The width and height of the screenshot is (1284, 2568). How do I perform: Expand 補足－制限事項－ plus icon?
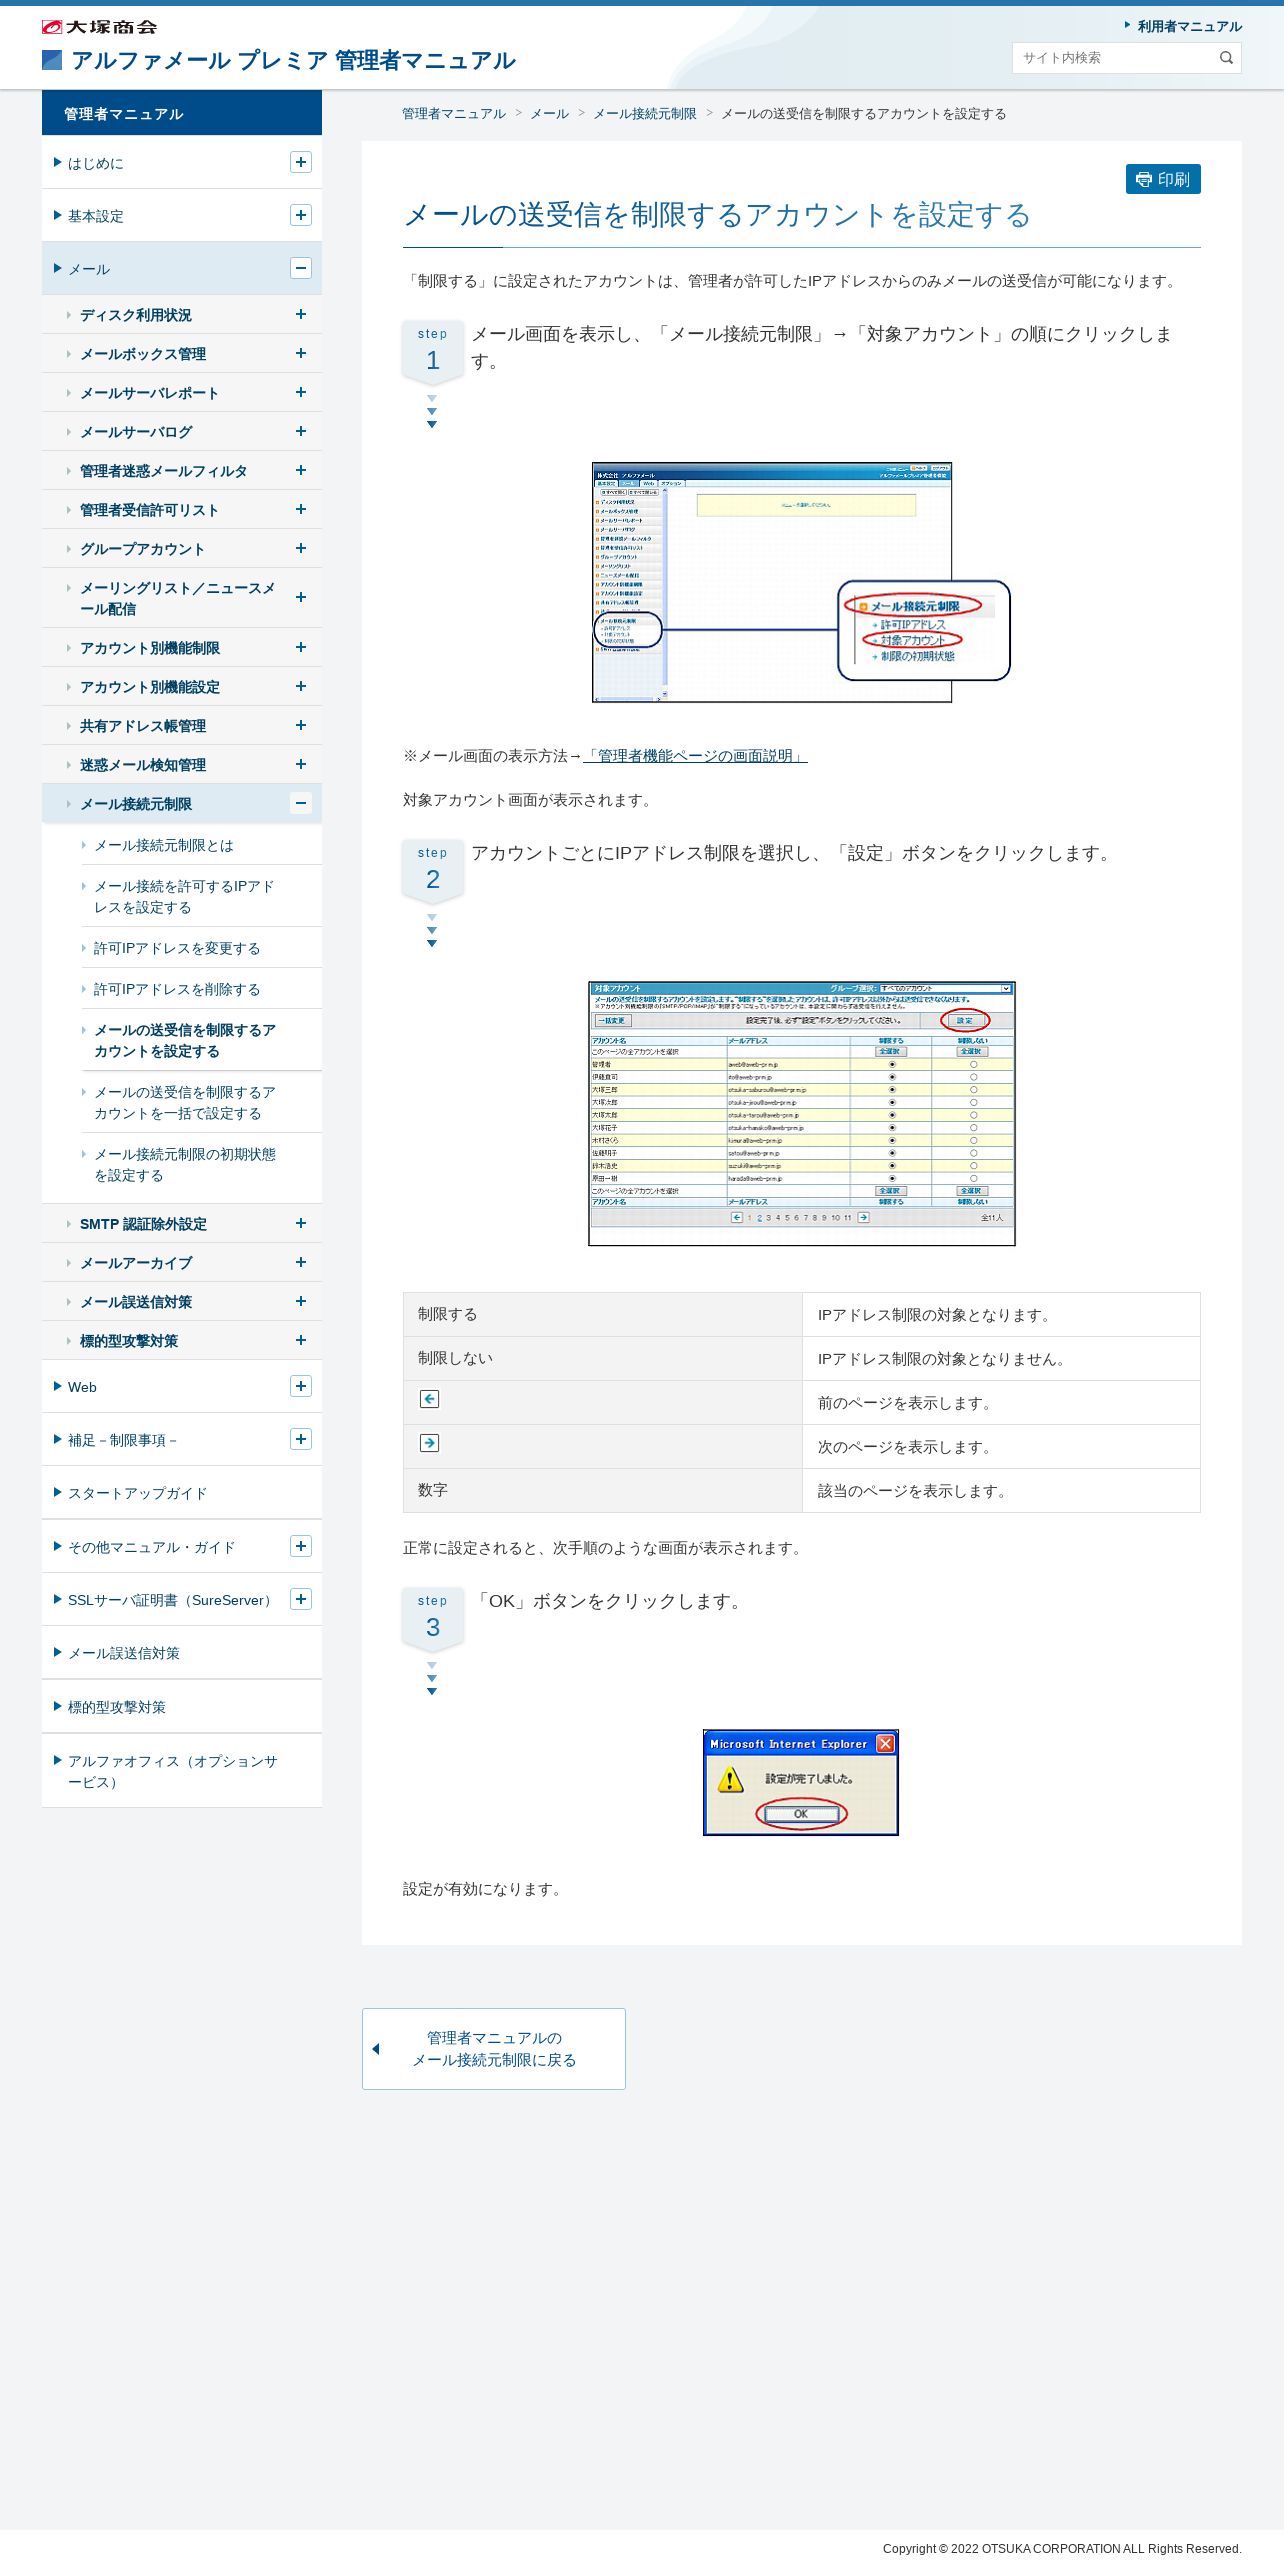301,1439
